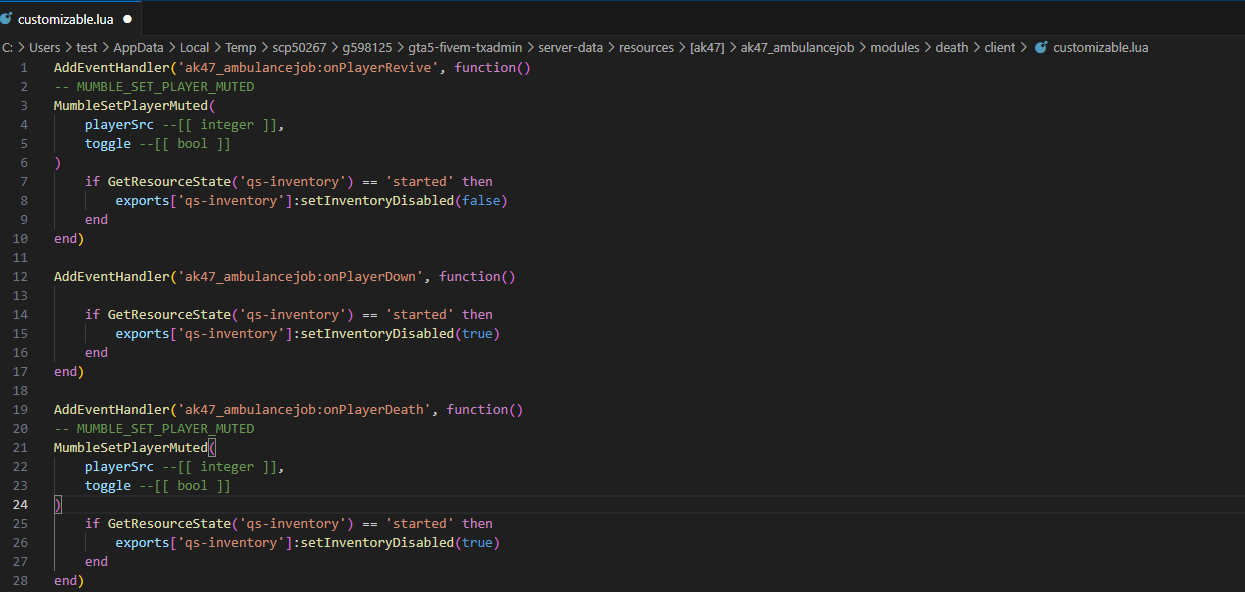Open the death breadcrumb folder
Viewport: 1245px width, 592px height.
[x=952, y=47]
